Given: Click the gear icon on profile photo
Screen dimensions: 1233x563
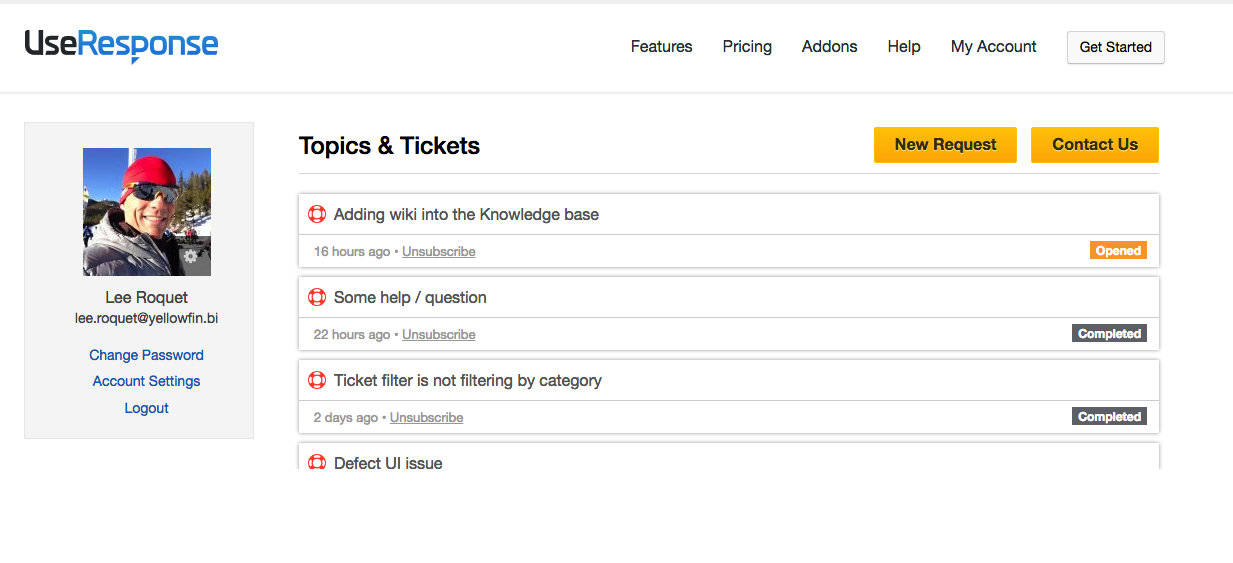Looking at the screenshot, I should pyautogui.click(x=191, y=256).
